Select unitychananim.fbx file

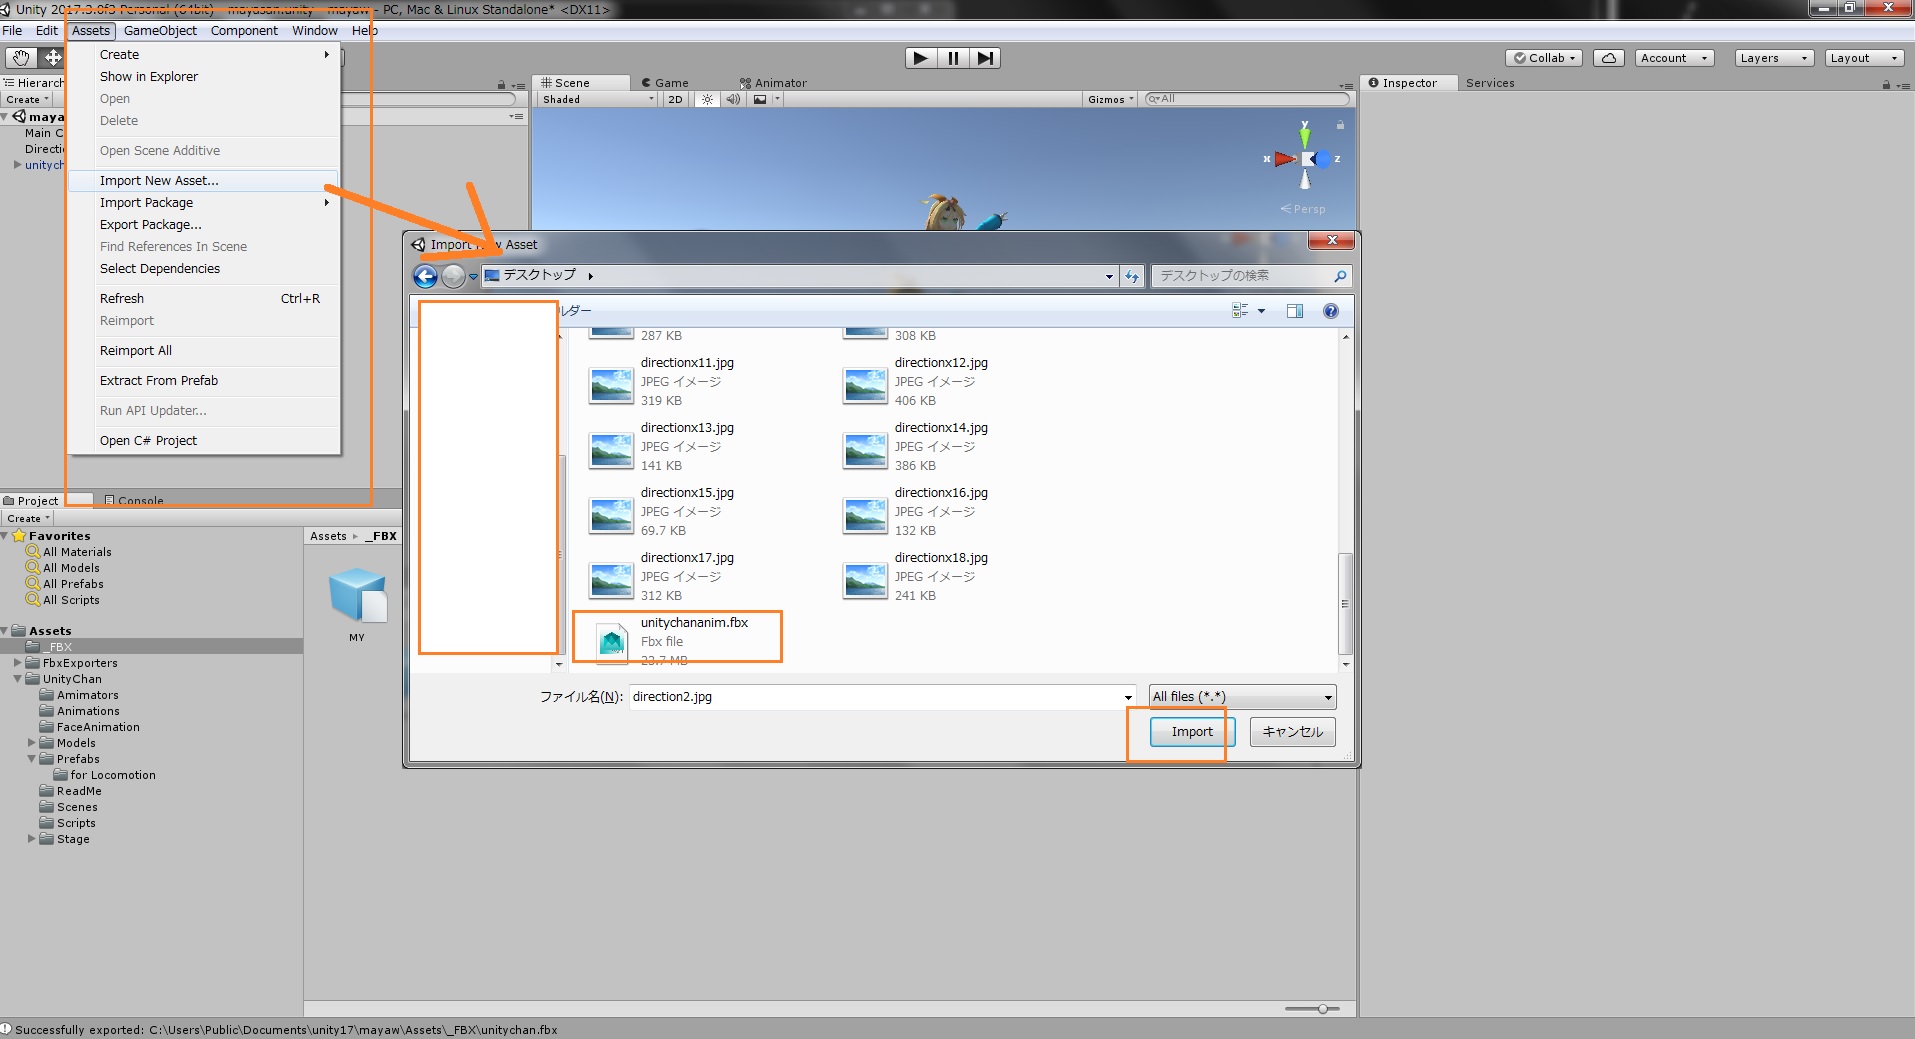click(676, 641)
